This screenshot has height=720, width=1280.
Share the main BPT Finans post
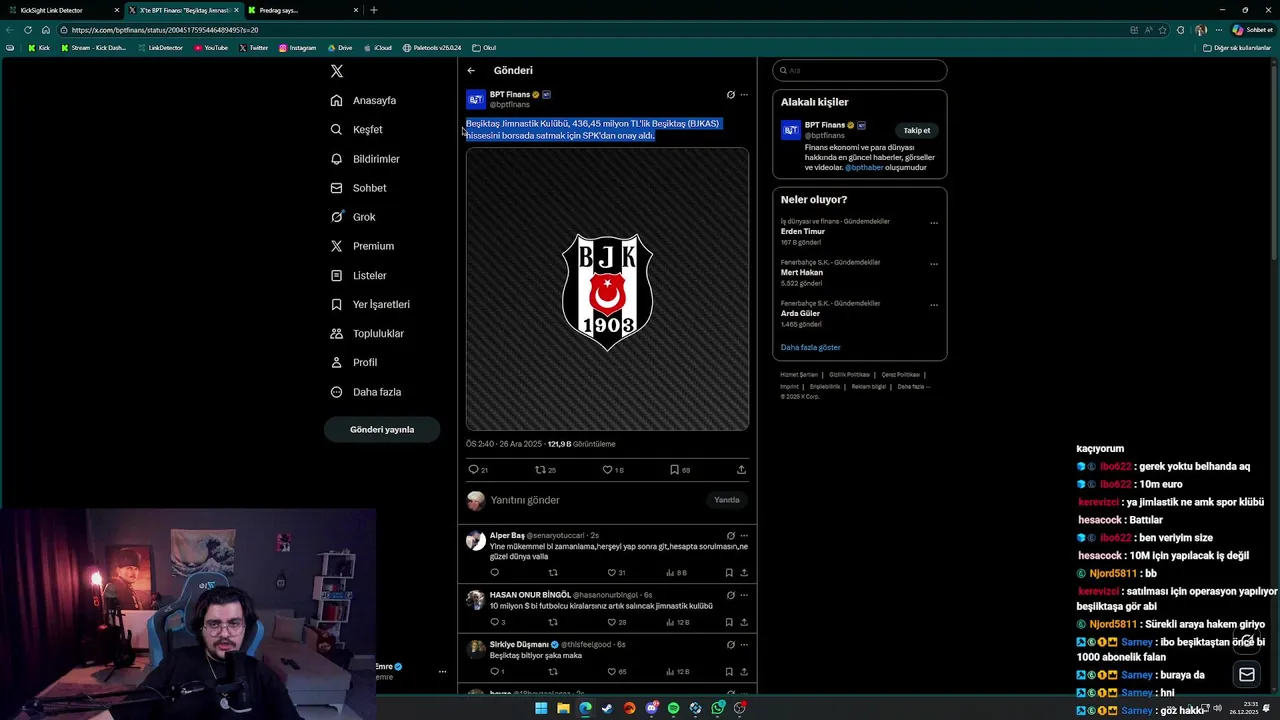(x=741, y=469)
